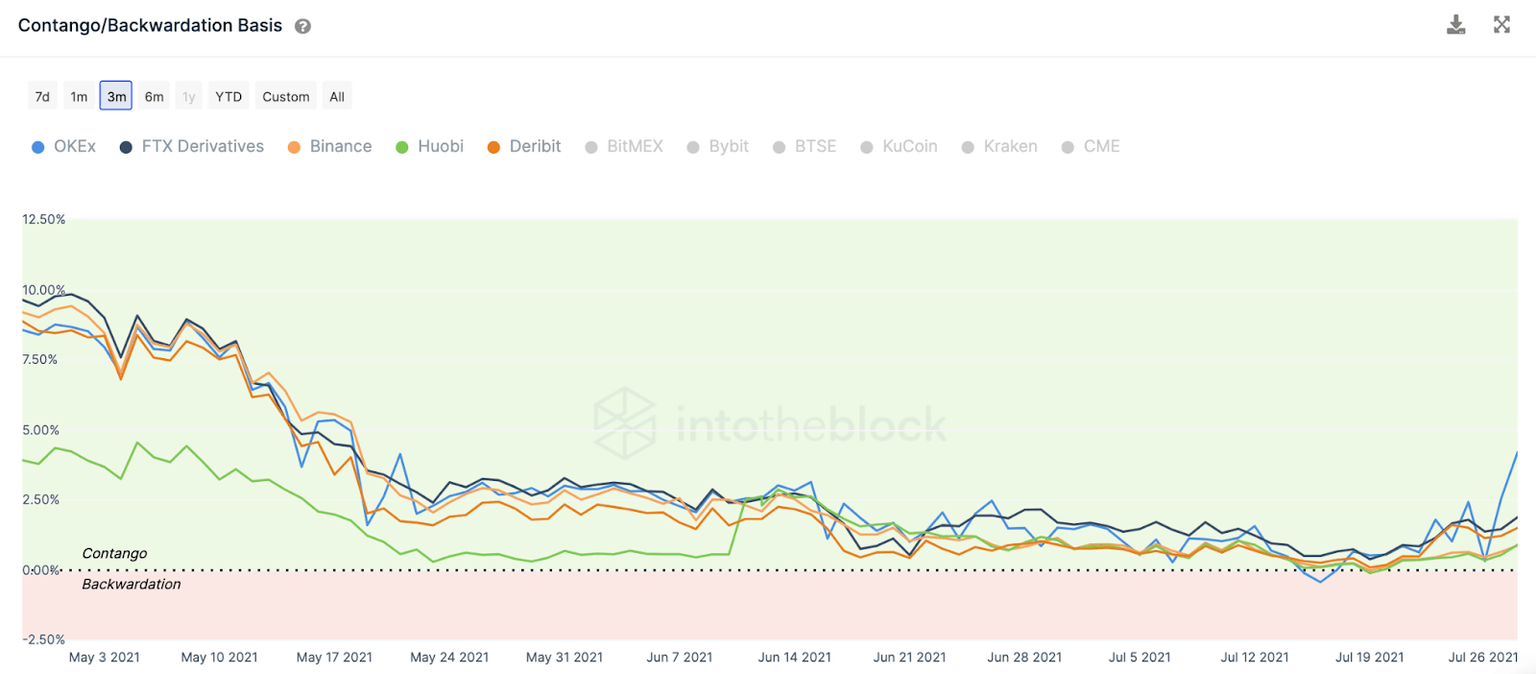Show the Bybit series
The width and height of the screenshot is (1536, 674).
(717, 146)
